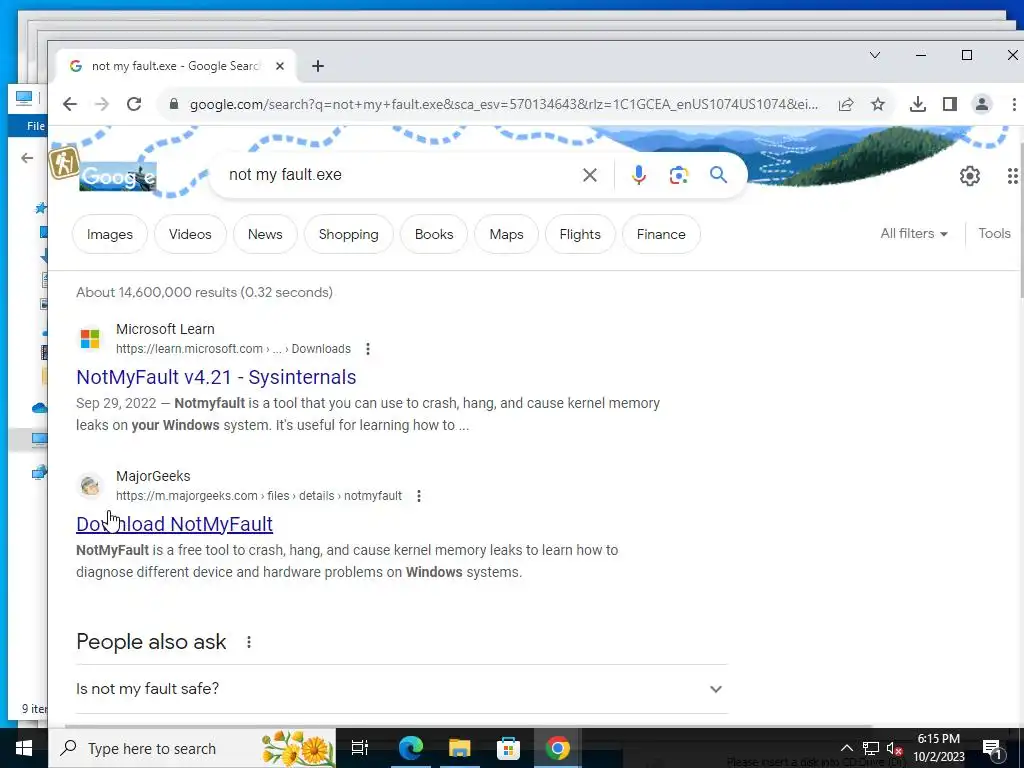Open the Windows Start menu
The width and height of the screenshot is (1024, 768).
(24, 748)
